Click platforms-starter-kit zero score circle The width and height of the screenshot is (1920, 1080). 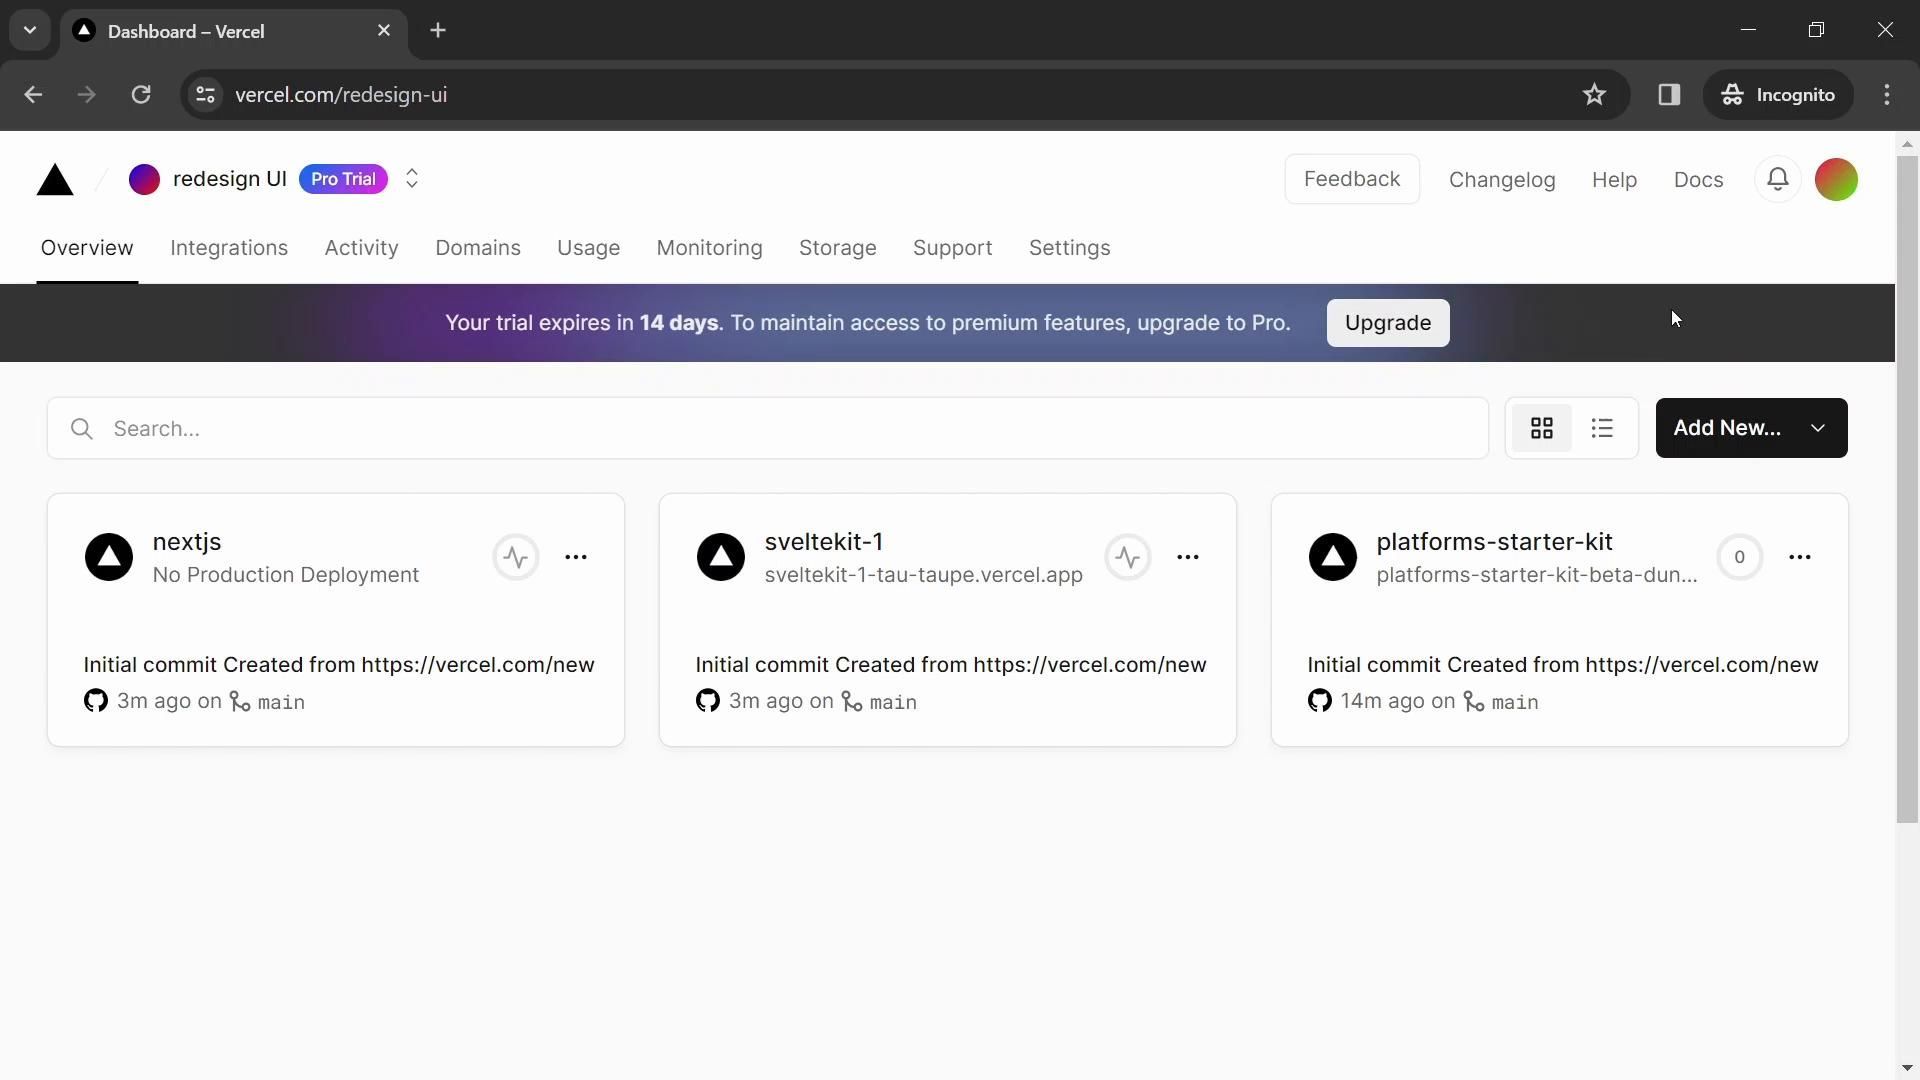pos(1739,557)
